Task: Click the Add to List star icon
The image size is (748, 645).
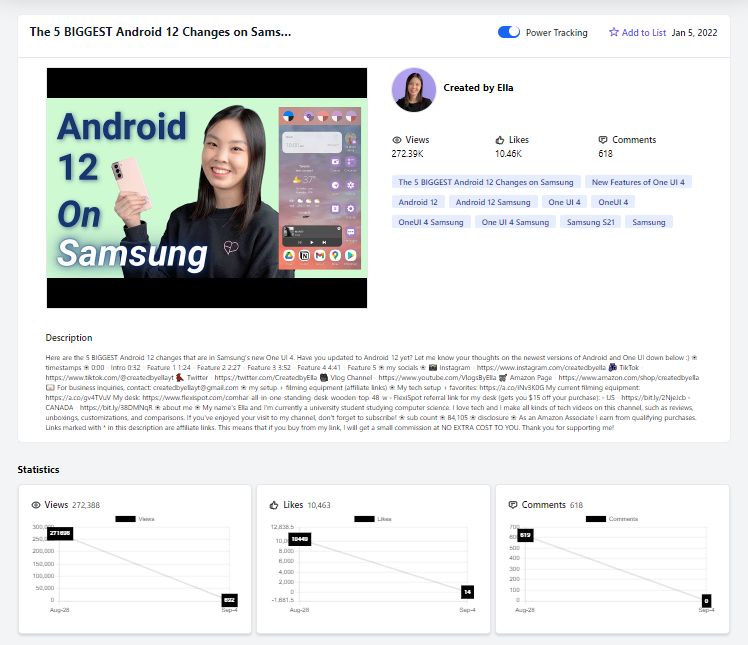Action: 613,32
